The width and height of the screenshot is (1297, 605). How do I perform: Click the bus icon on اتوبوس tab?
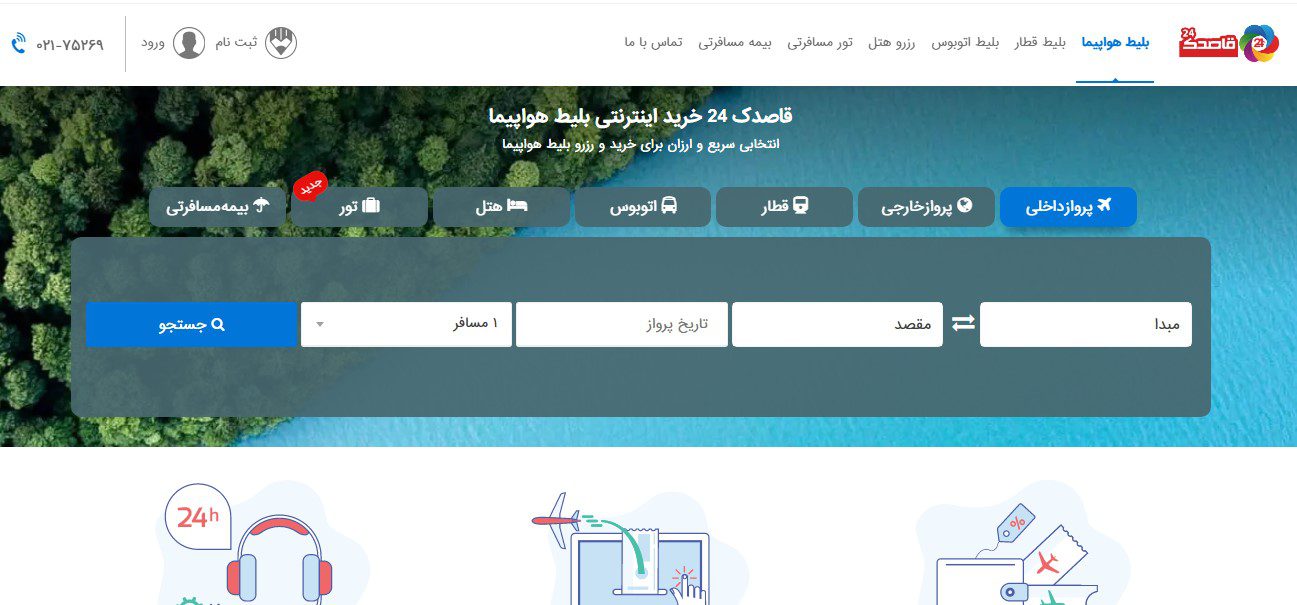tap(669, 206)
